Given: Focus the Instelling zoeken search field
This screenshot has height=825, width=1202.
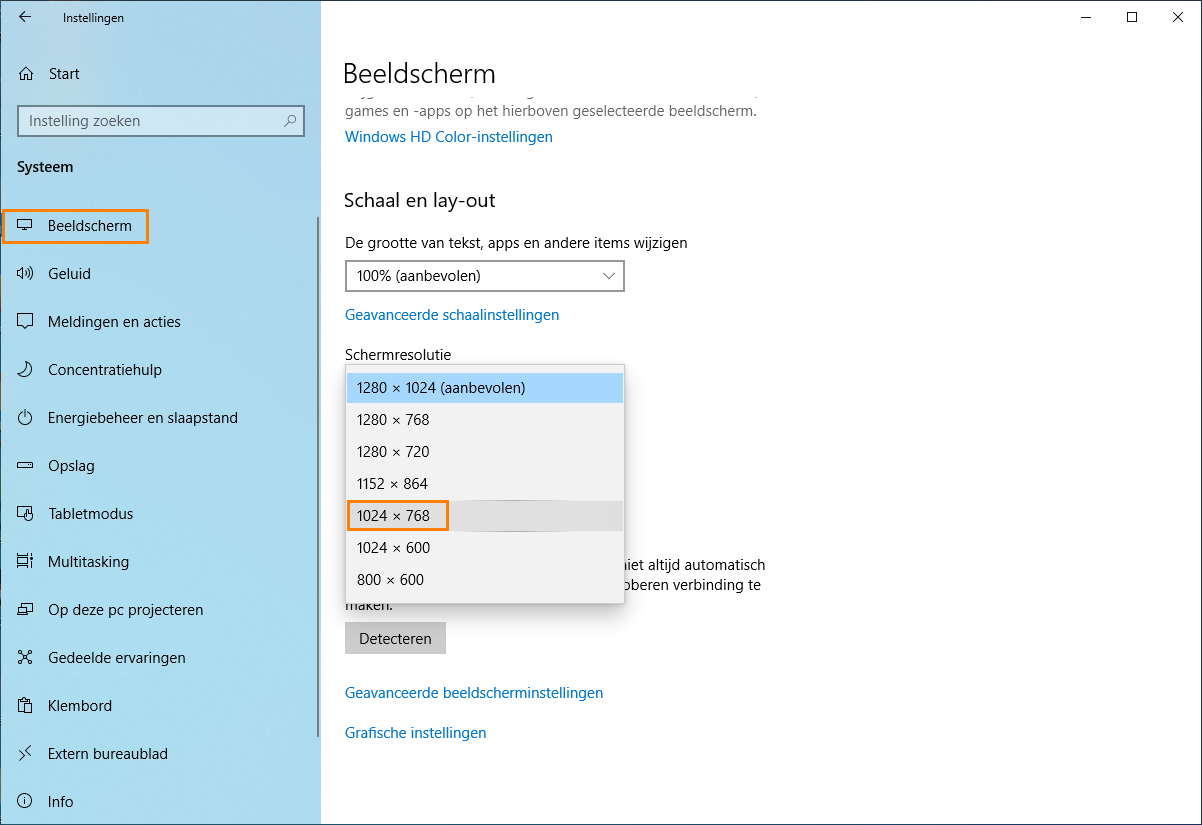Looking at the screenshot, I should (150, 121).
